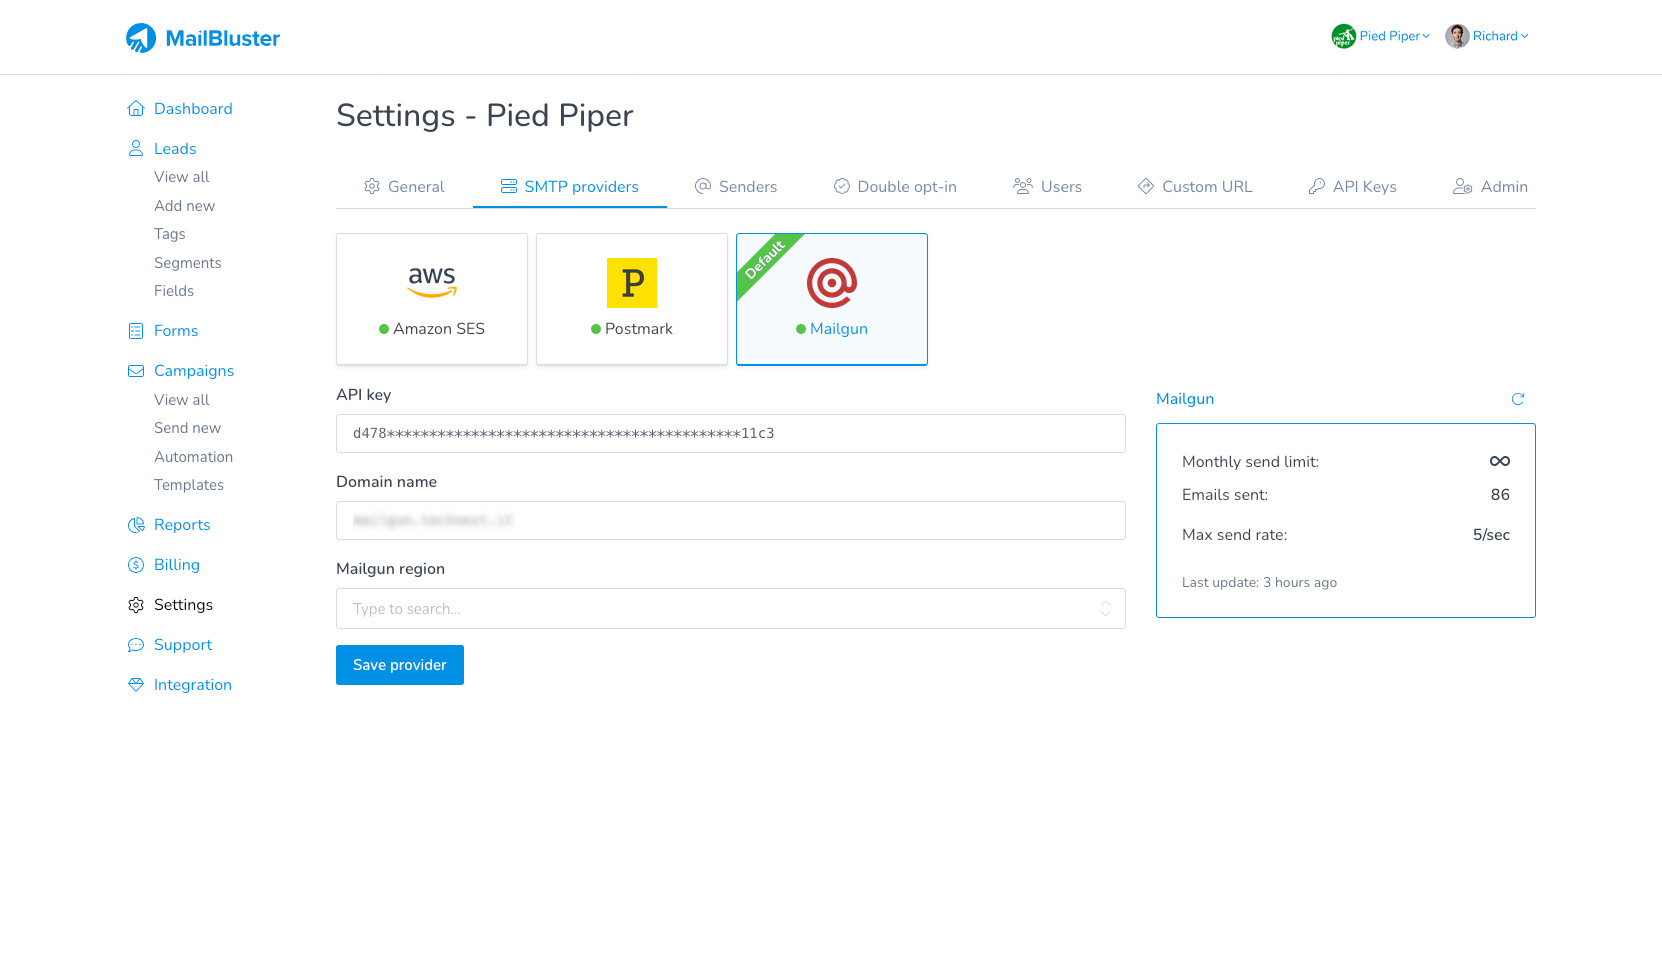The width and height of the screenshot is (1662, 970).
Task: Open the Mailgun region combo box
Action: 731,608
